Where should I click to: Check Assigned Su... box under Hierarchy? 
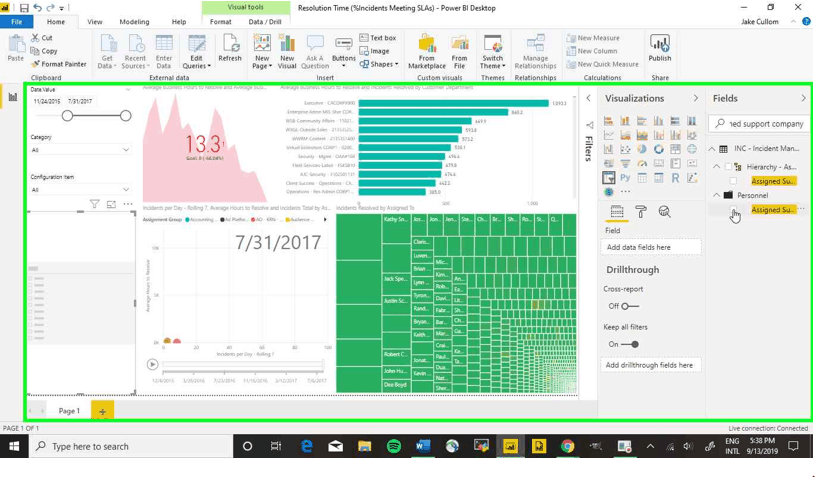tap(733, 181)
